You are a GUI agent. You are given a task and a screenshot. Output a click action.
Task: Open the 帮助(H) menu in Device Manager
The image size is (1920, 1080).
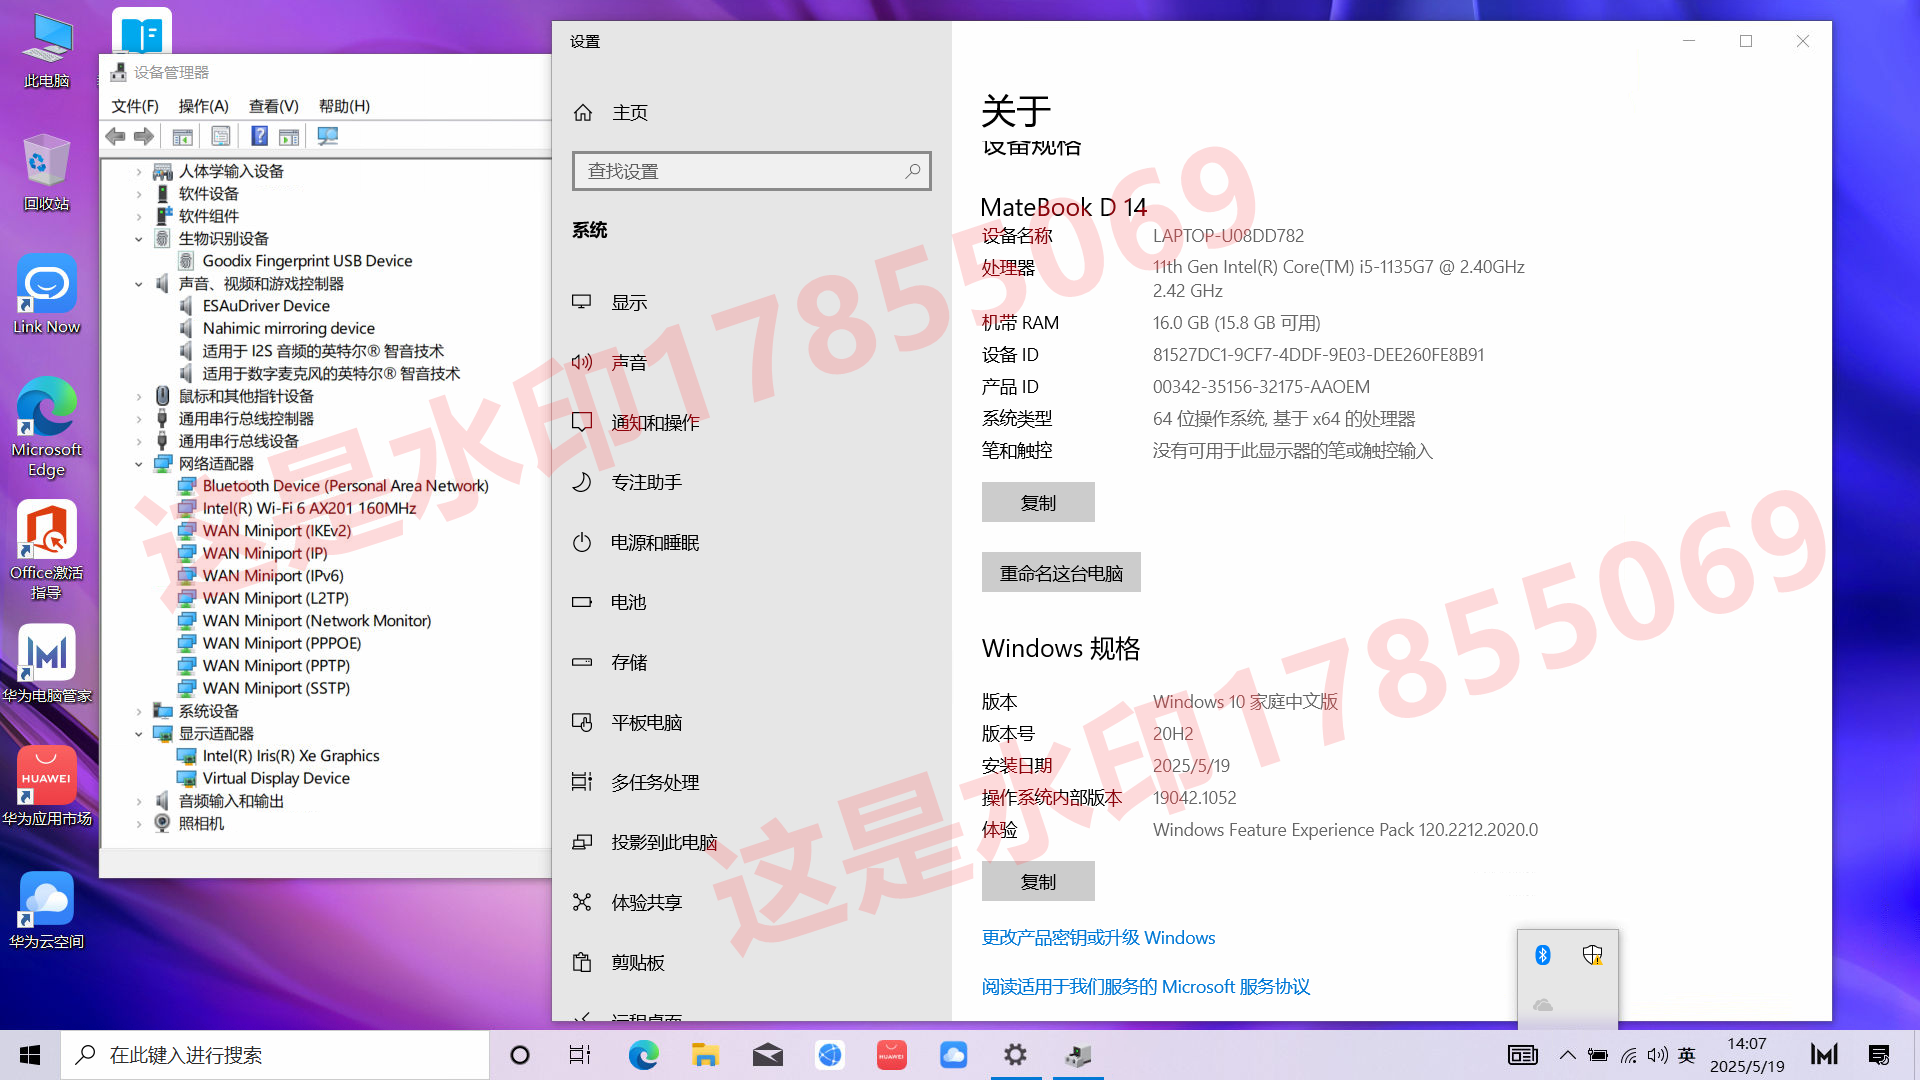pyautogui.click(x=344, y=106)
